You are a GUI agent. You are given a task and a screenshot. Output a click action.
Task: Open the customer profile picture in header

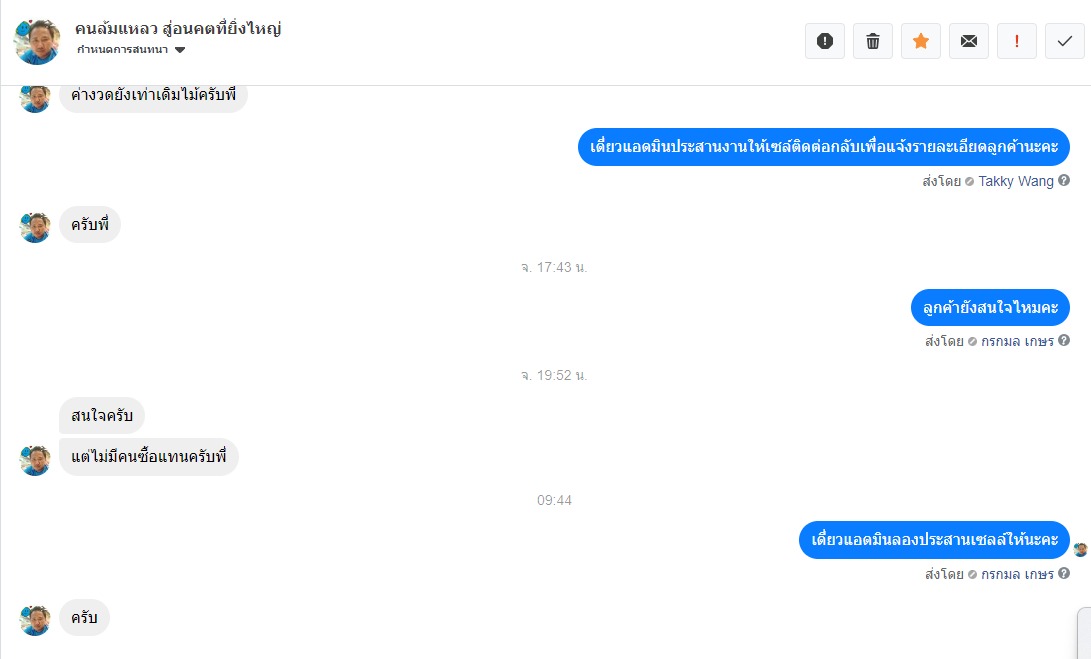pyautogui.click(x=37, y=42)
